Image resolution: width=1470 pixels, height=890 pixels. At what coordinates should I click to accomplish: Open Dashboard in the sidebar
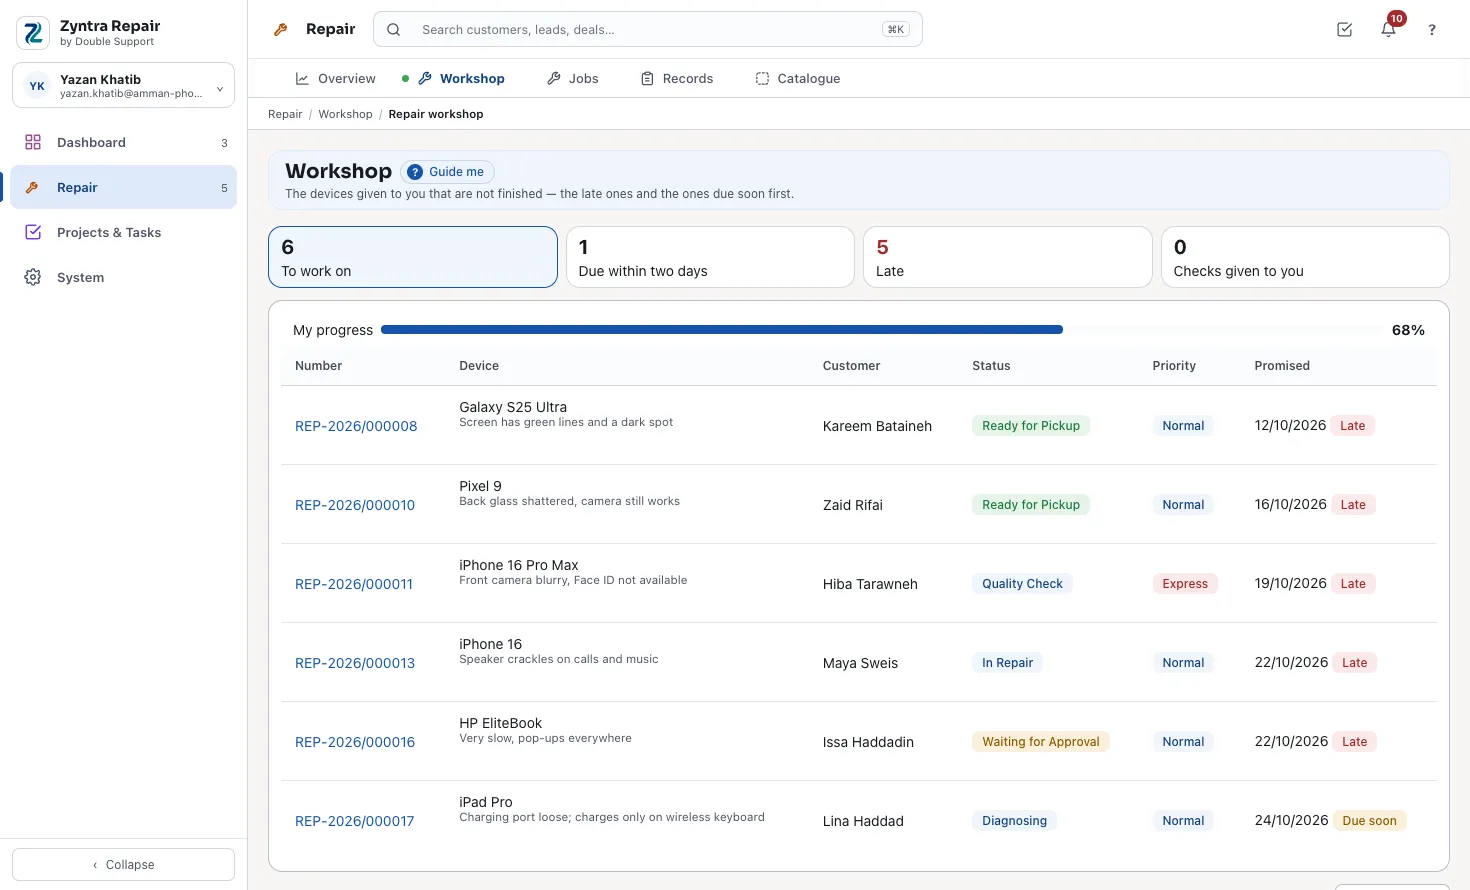point(124,143)
